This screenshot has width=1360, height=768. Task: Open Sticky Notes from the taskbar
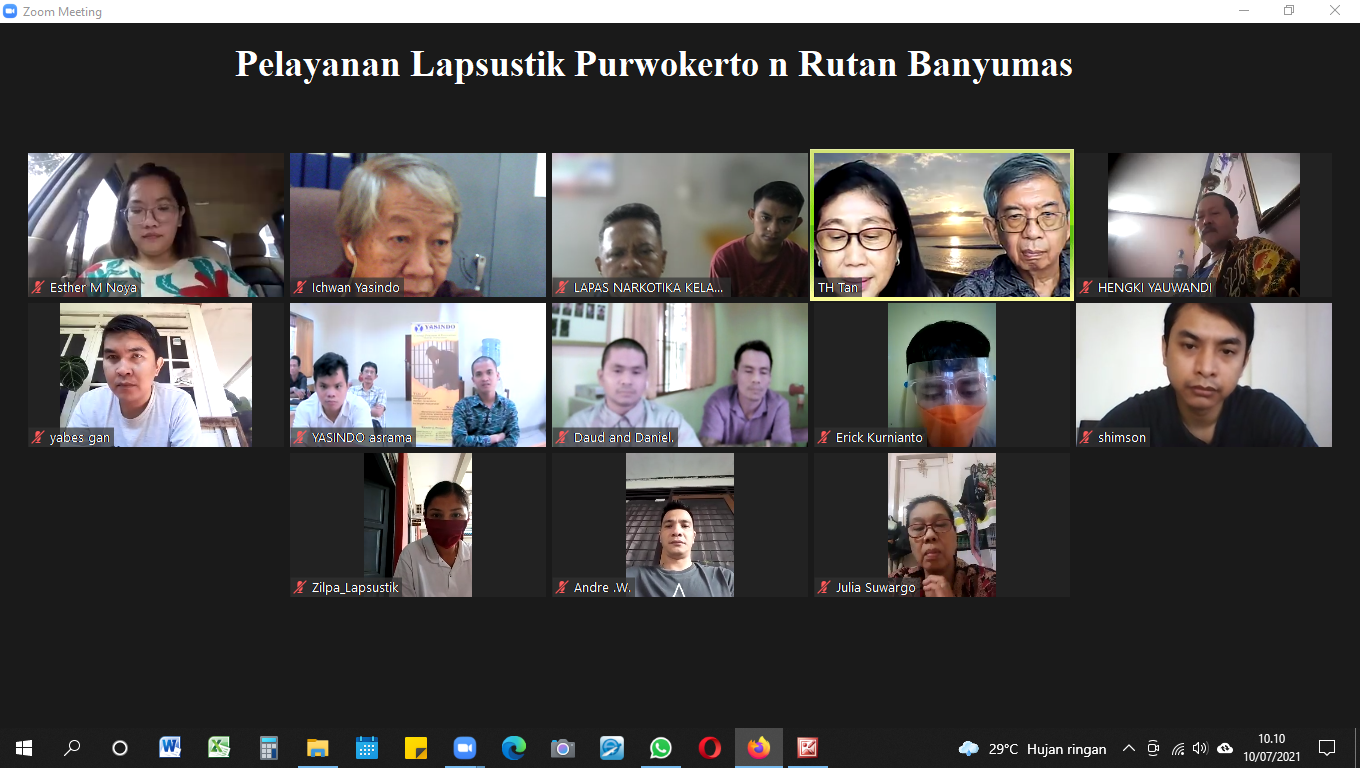tap(415, 748)
